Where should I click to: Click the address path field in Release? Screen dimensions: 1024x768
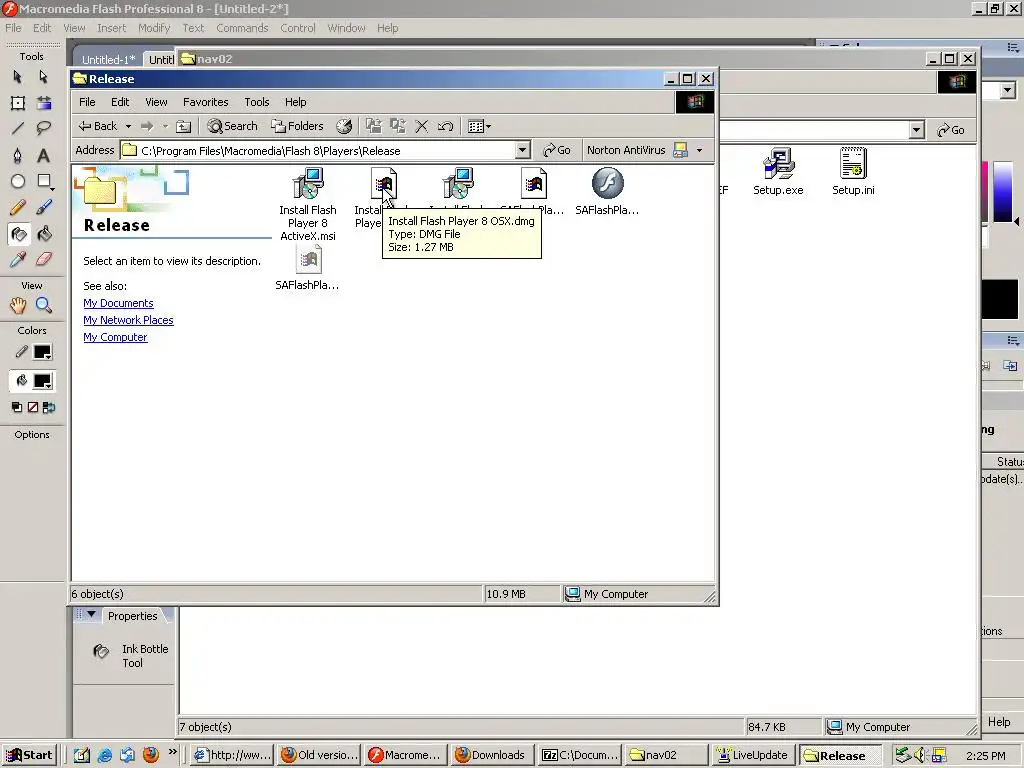click(x=318, y=151)
